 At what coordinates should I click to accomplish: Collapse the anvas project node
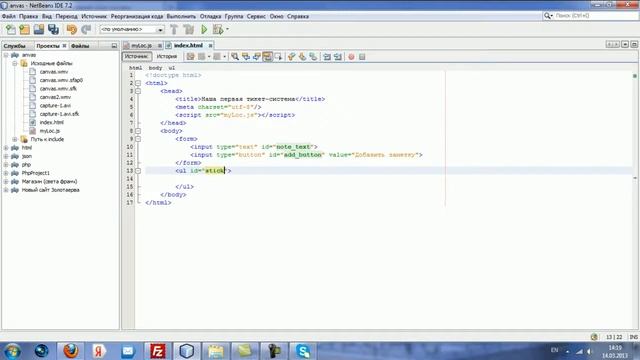click(6, 55)
